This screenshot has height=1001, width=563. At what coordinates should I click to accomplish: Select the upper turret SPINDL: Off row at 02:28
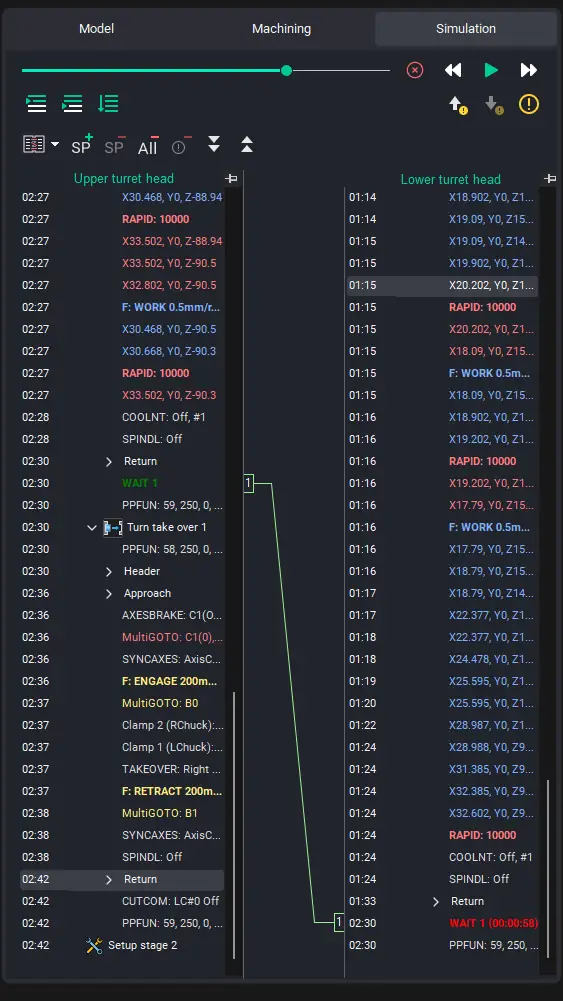pos(122,439)
